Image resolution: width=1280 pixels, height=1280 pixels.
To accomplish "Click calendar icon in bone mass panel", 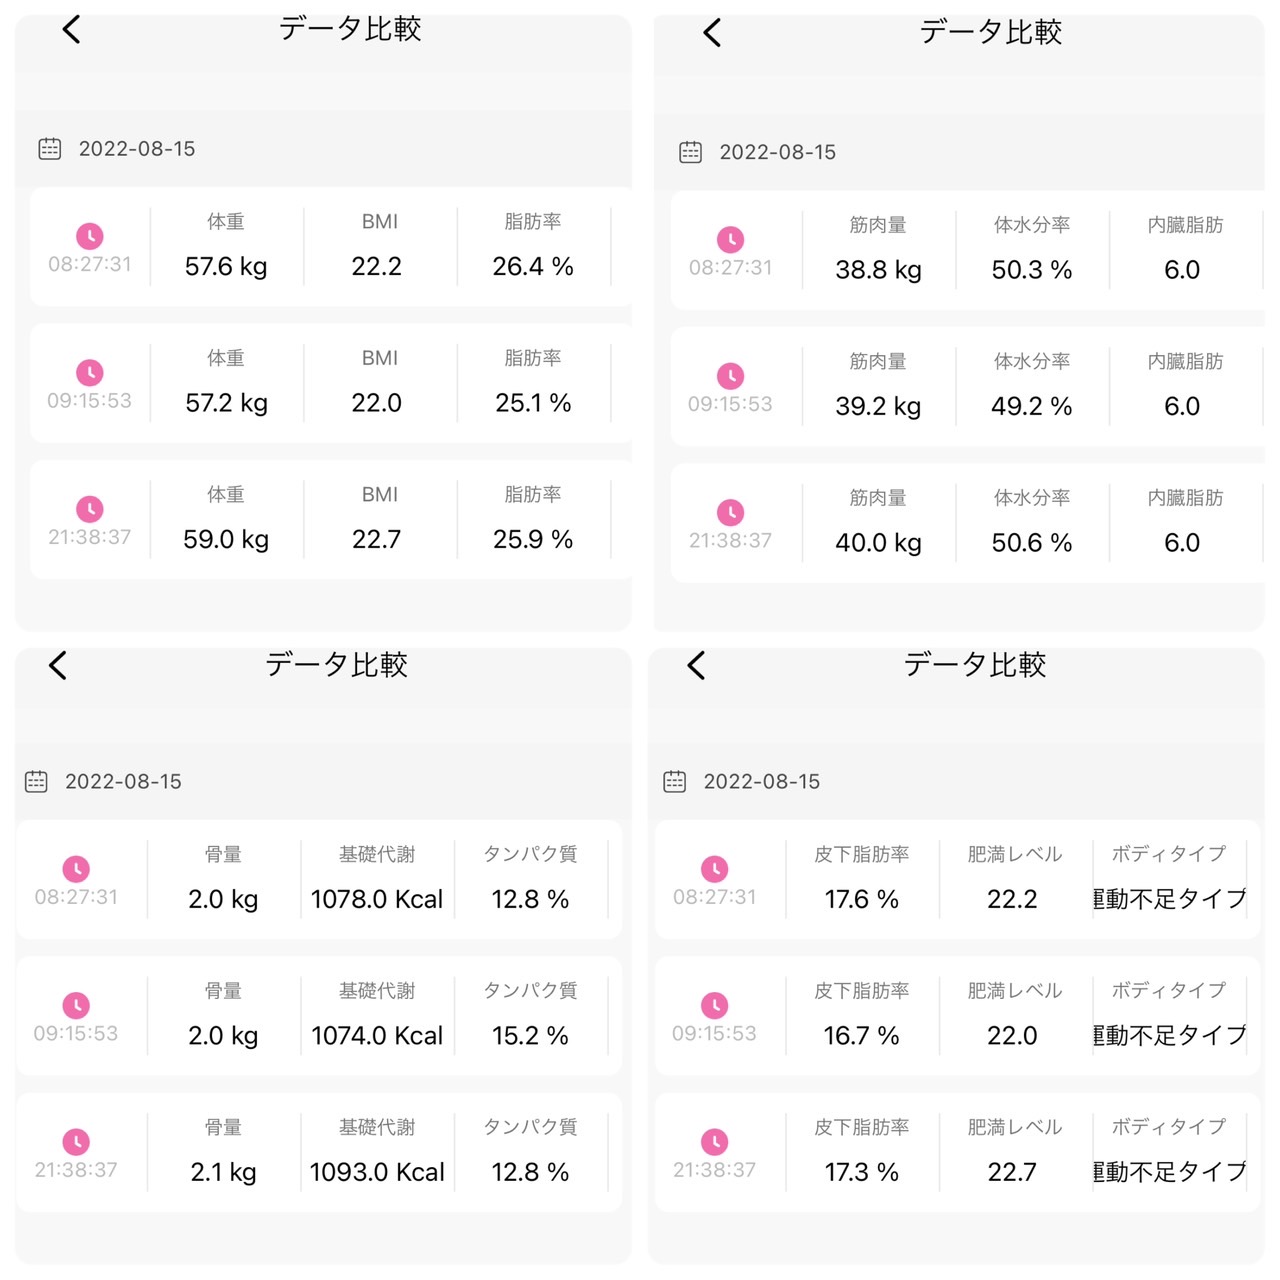I will pyautogui.click(x=36, y=781).
